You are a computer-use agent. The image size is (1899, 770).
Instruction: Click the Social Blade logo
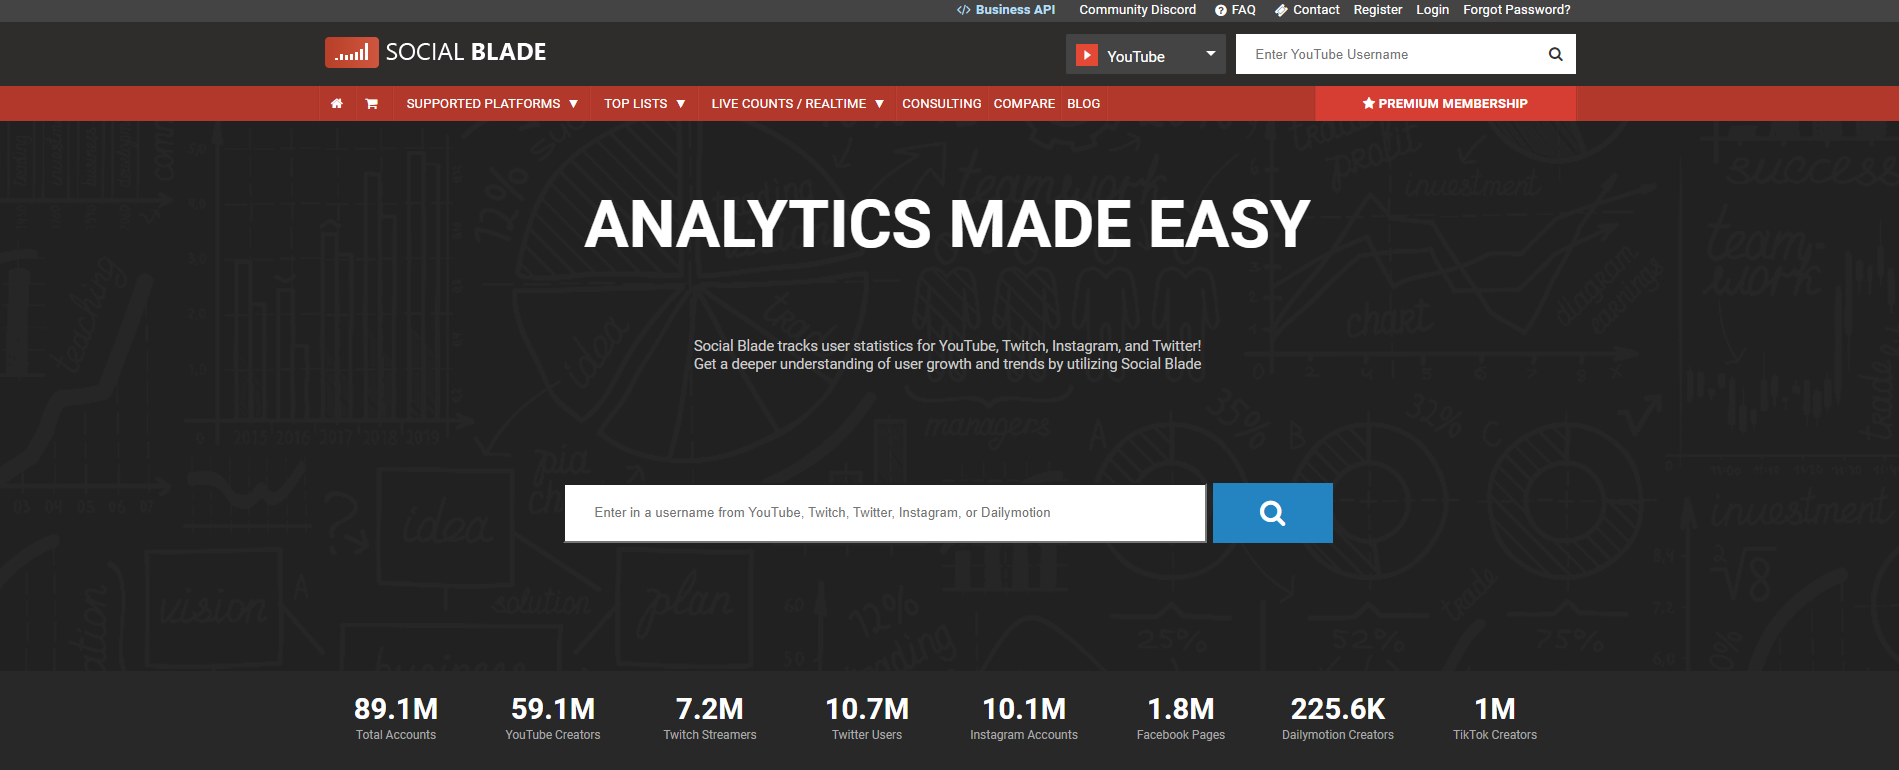[x=436, y=52]
